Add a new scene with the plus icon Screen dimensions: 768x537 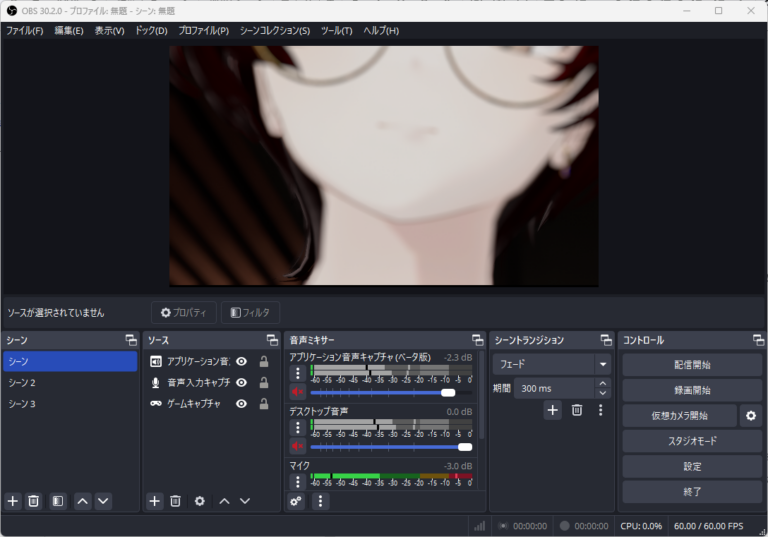coord(13,501)
